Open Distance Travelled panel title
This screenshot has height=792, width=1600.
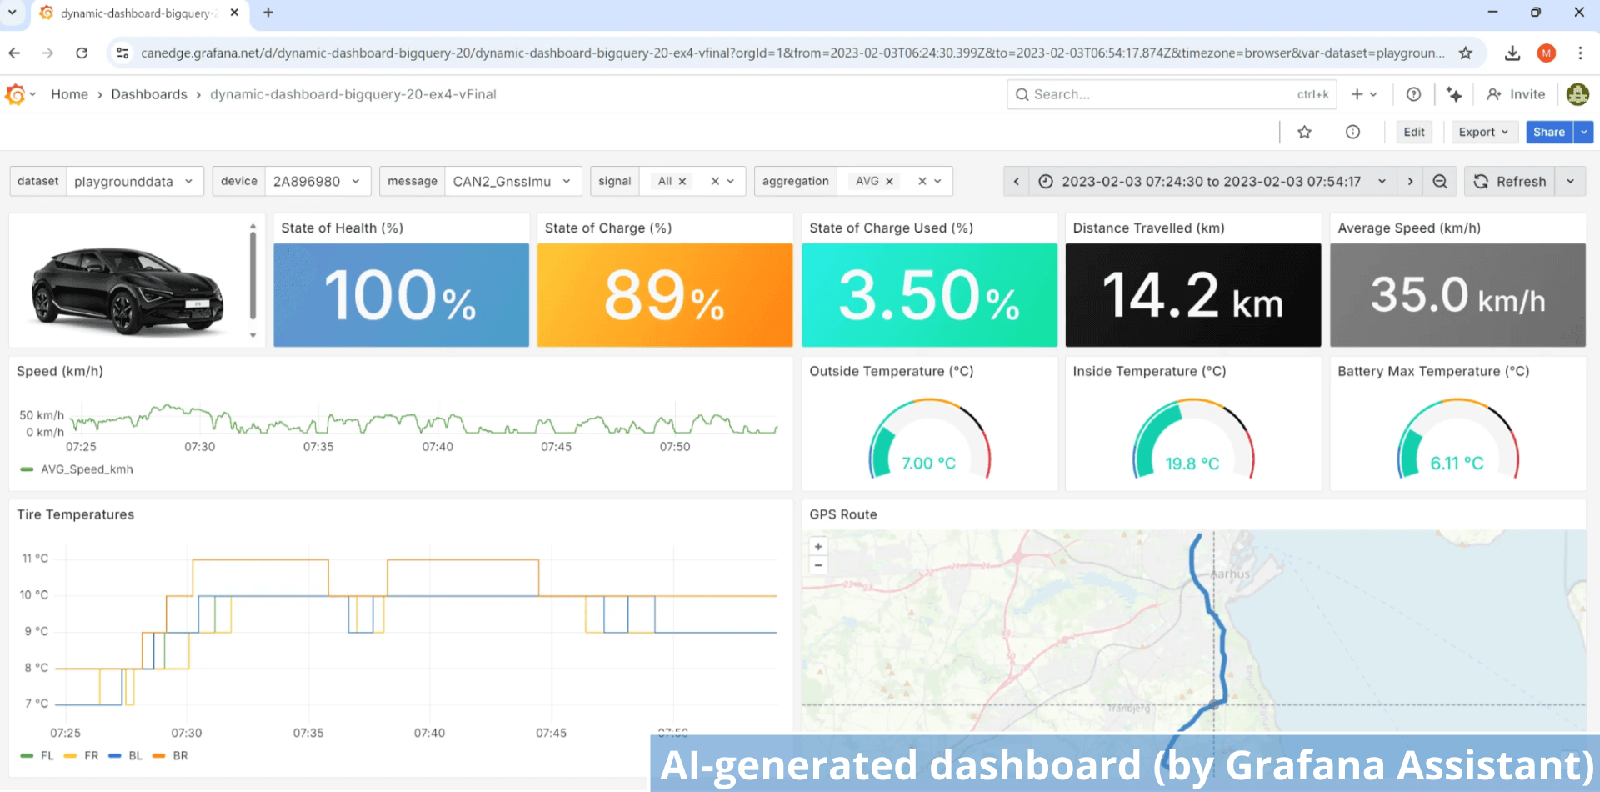pyautogui.click(x=1148, y=228)
